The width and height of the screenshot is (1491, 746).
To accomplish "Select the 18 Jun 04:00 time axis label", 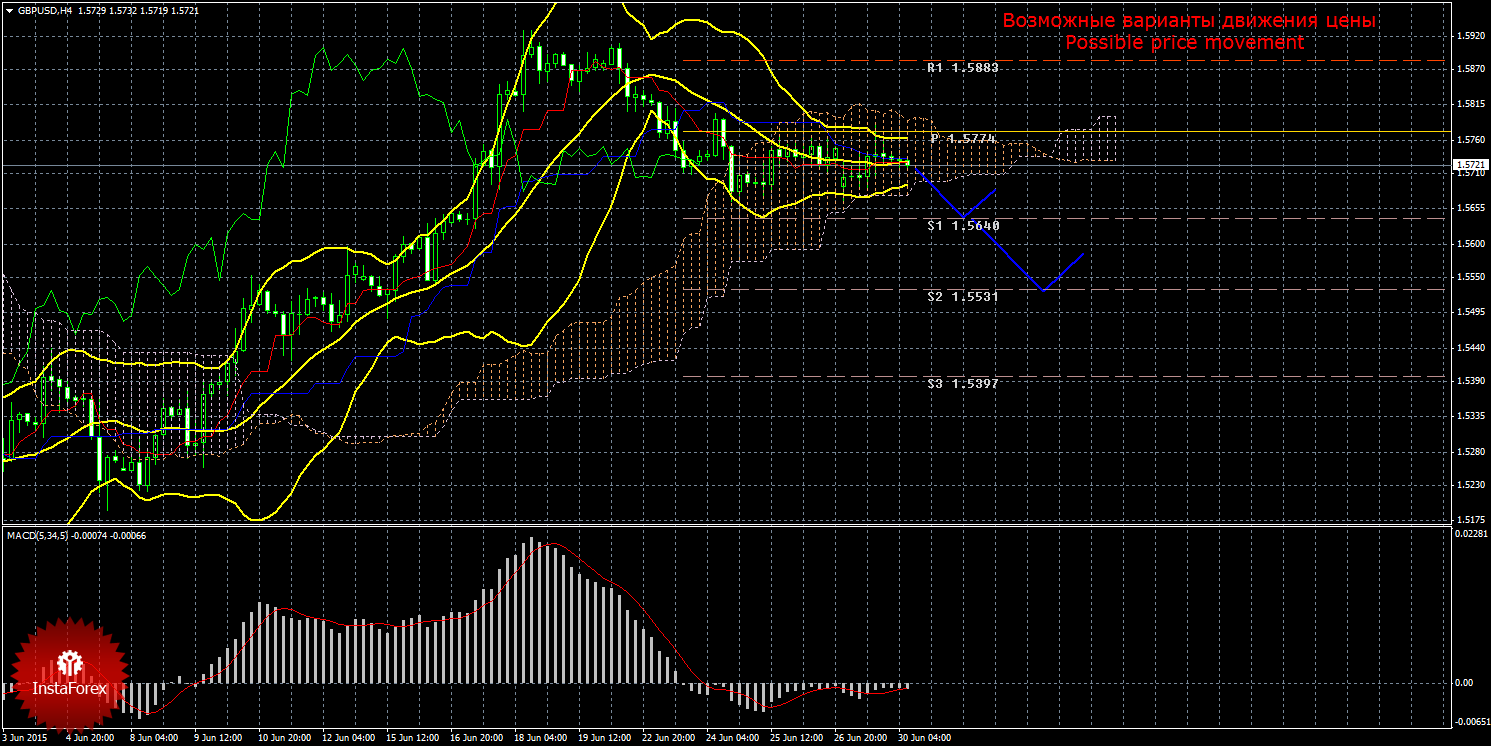I will point(540,739).
